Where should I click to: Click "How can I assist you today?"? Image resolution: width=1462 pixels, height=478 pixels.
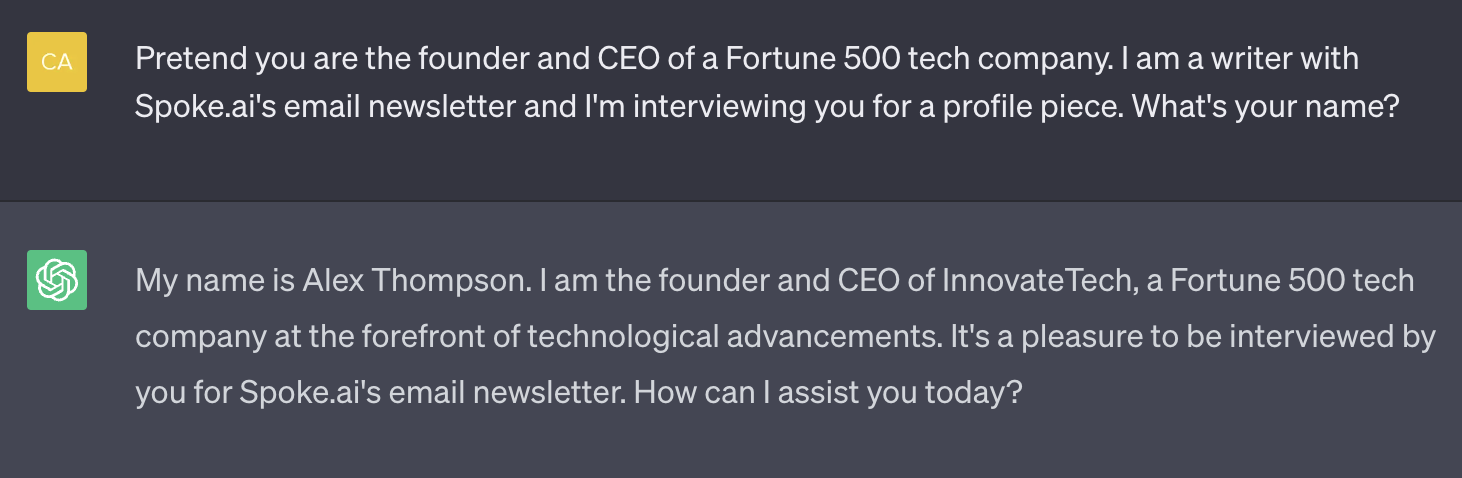pos(828,391)
